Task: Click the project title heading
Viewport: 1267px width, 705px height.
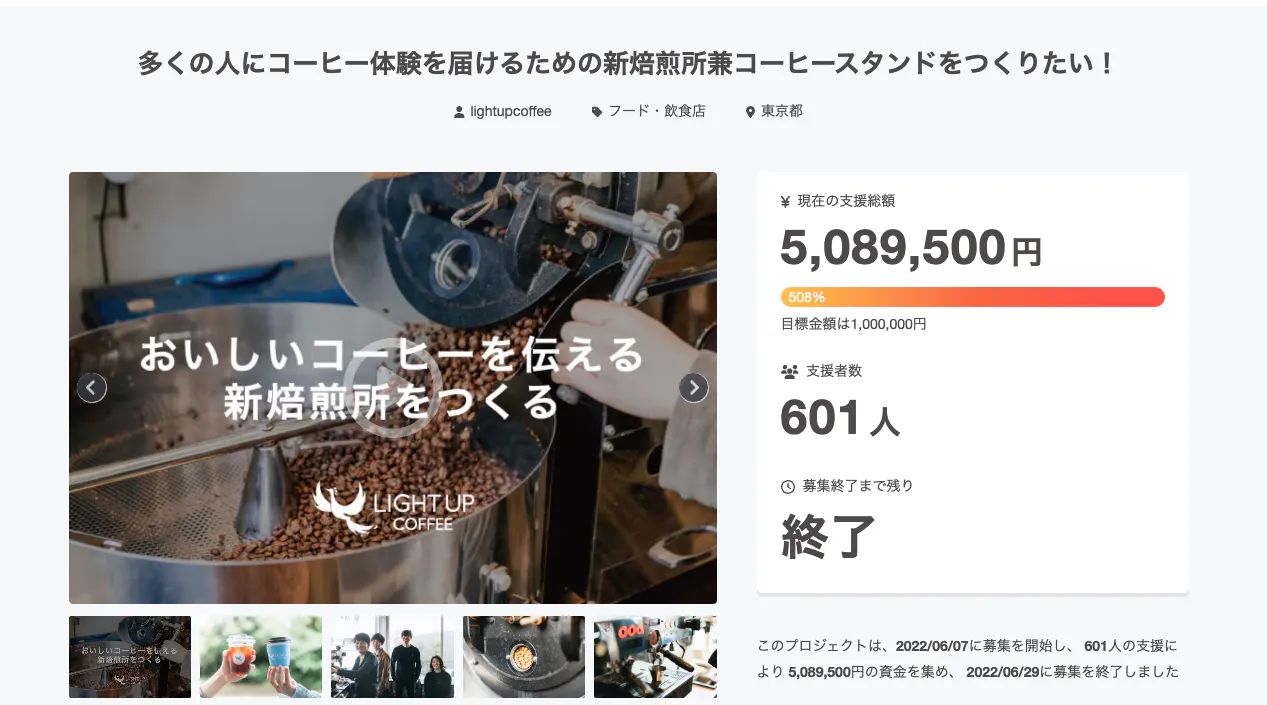Action: 626,64
